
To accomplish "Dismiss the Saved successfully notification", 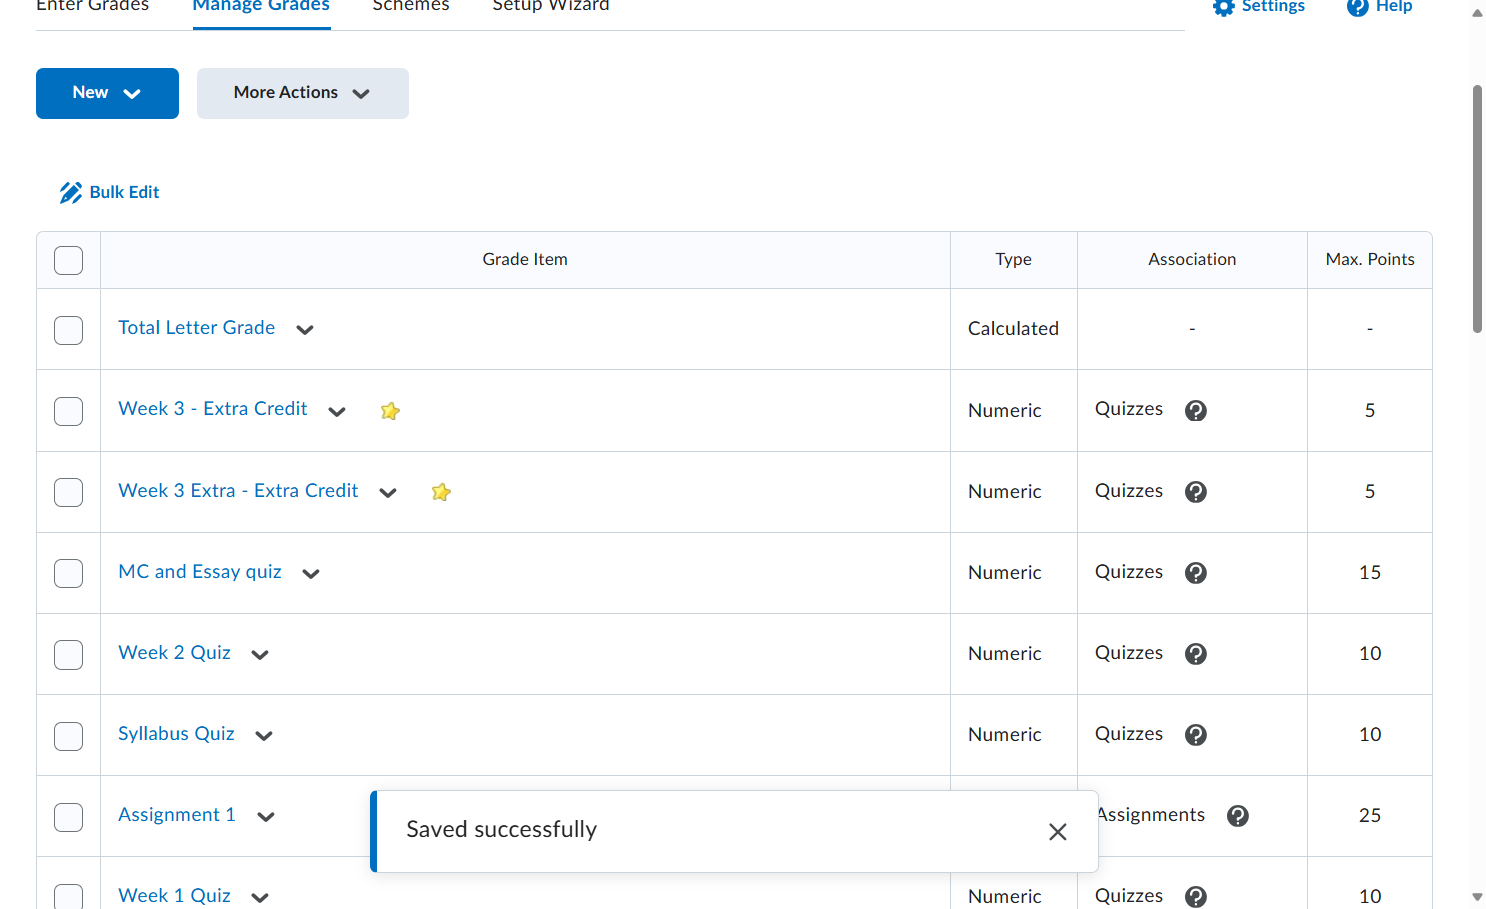I will pos(1058,832).
